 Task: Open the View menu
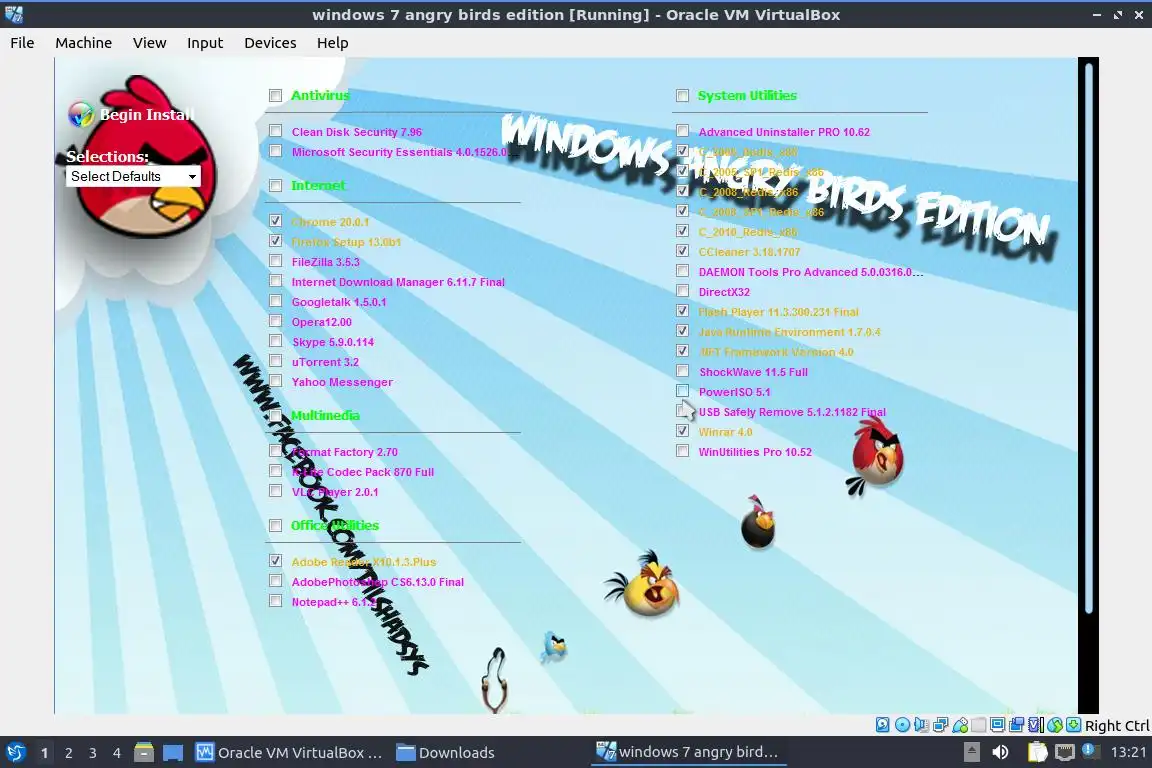(x=149, y=43)
